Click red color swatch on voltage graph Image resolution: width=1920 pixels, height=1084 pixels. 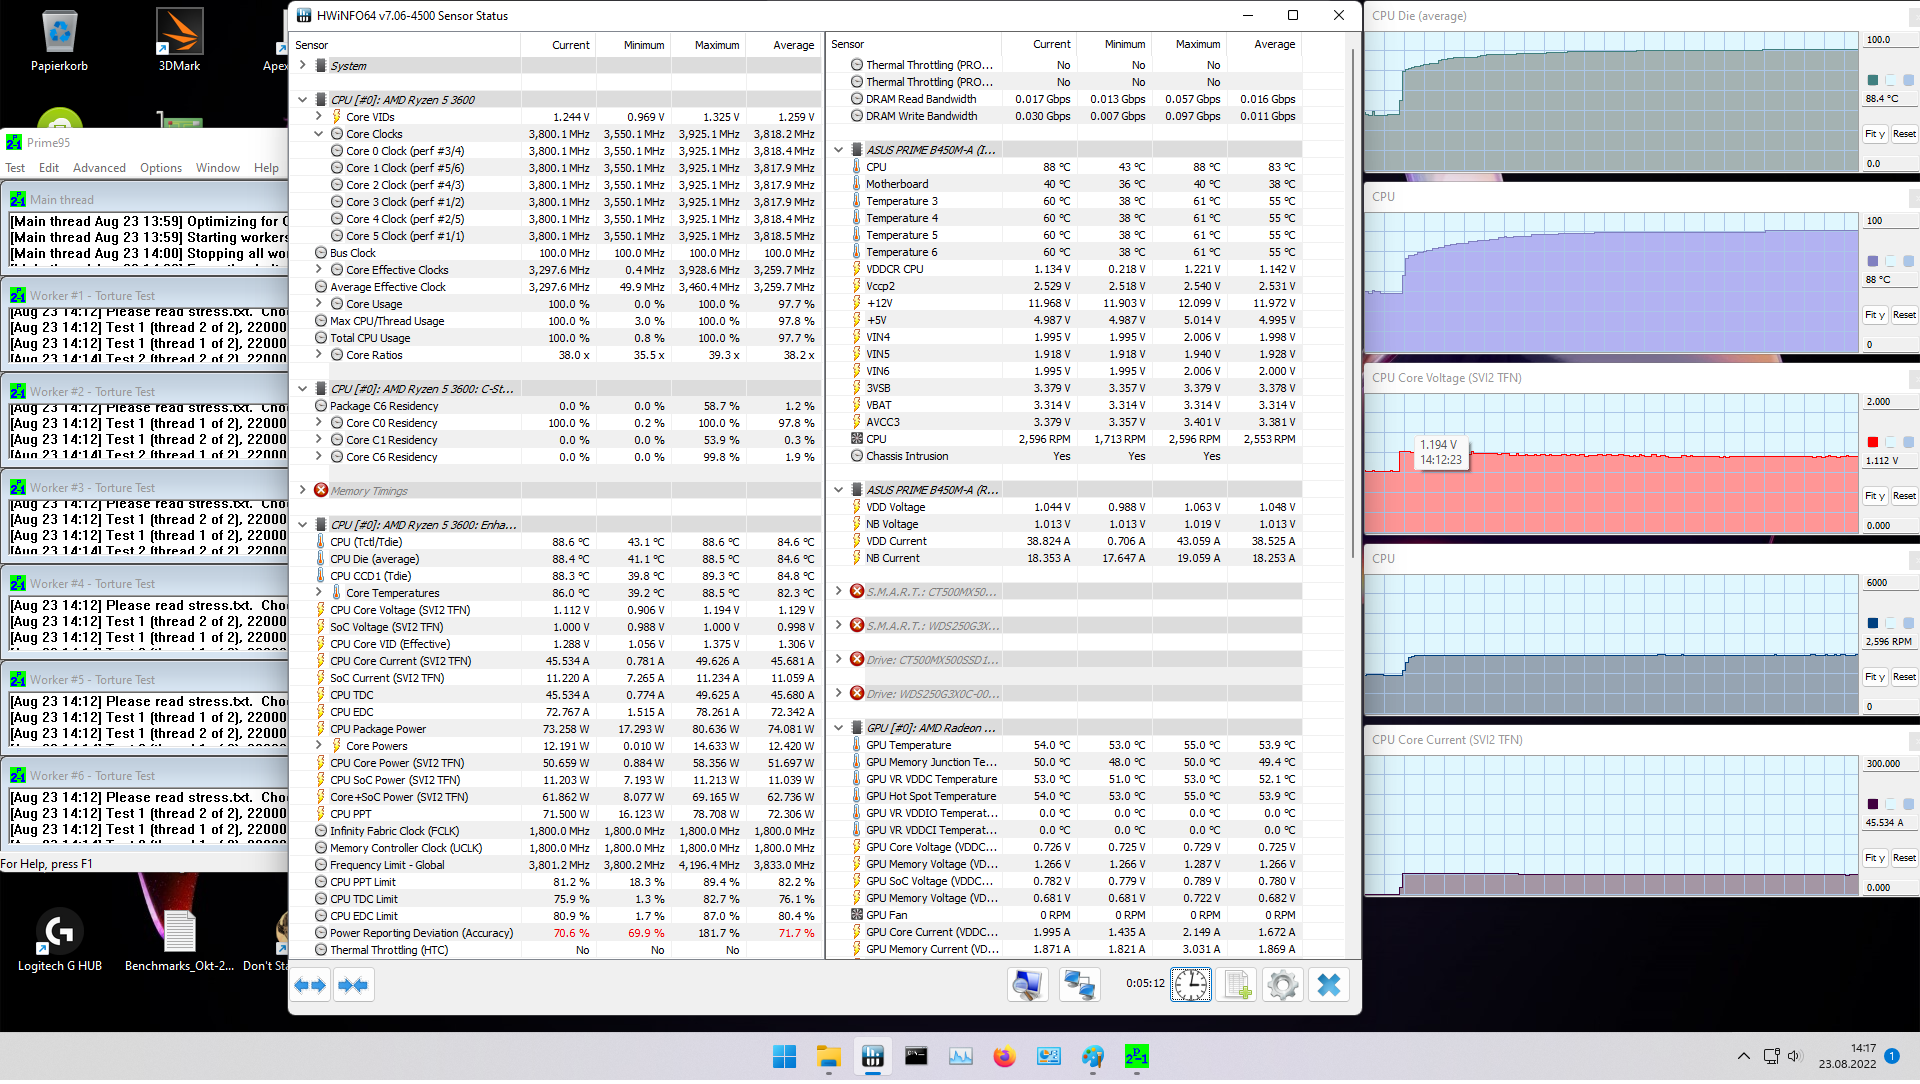(1873, 442)
